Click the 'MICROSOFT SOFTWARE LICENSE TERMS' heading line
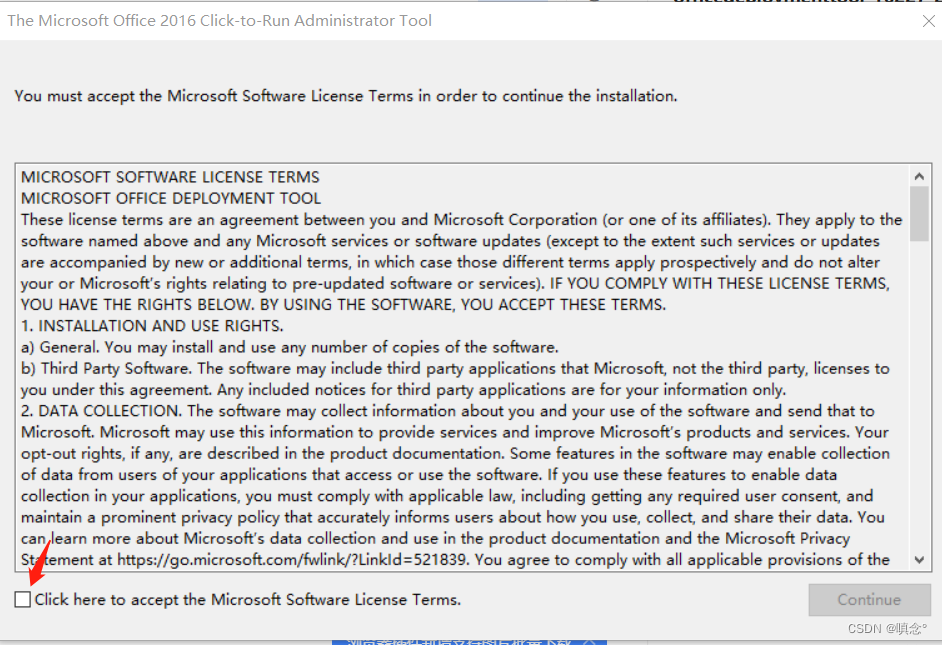This screenshot has height=645, width=942. [170, 177]
